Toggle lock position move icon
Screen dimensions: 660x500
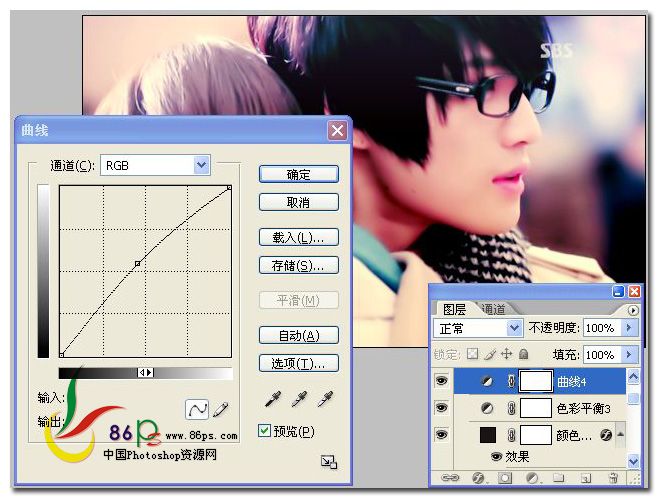(506, 354)
